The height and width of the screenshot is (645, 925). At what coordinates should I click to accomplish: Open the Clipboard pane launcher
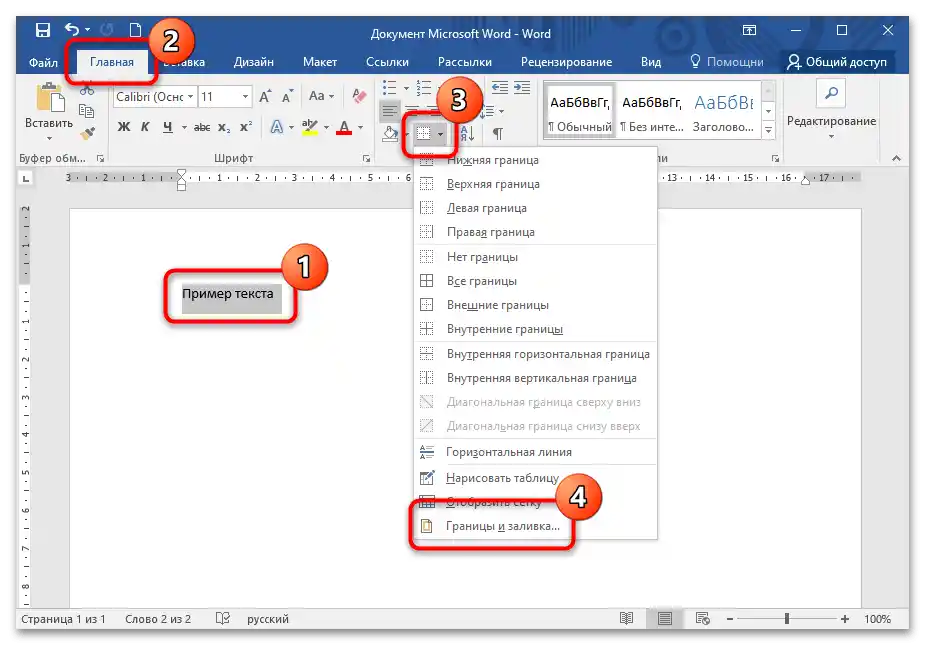[x=100, y=158]
